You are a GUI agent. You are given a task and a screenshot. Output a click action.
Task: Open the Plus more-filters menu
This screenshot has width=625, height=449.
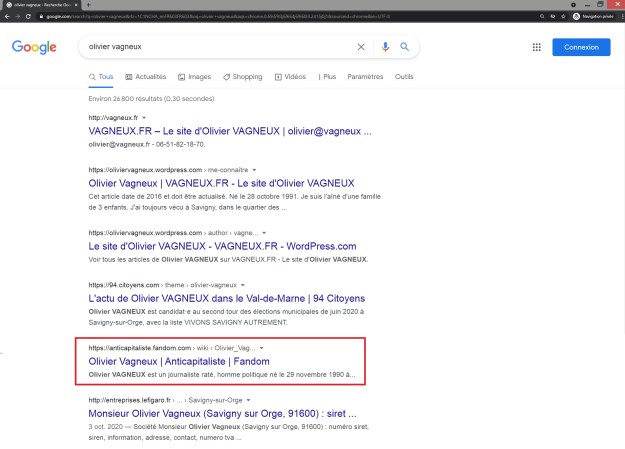tap(327, 77)
